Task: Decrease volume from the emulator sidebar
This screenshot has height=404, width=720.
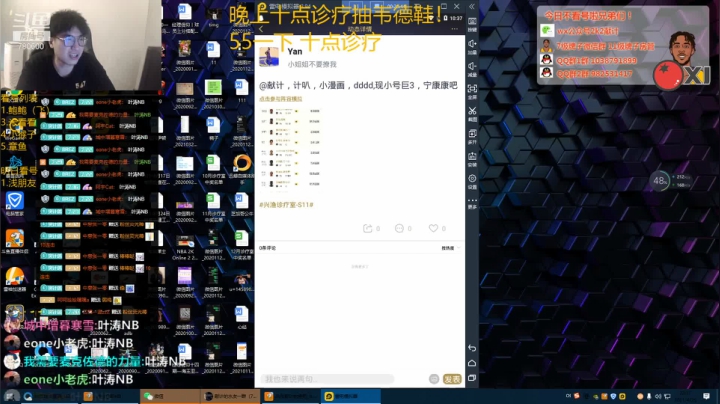Action: pos(472,69)
